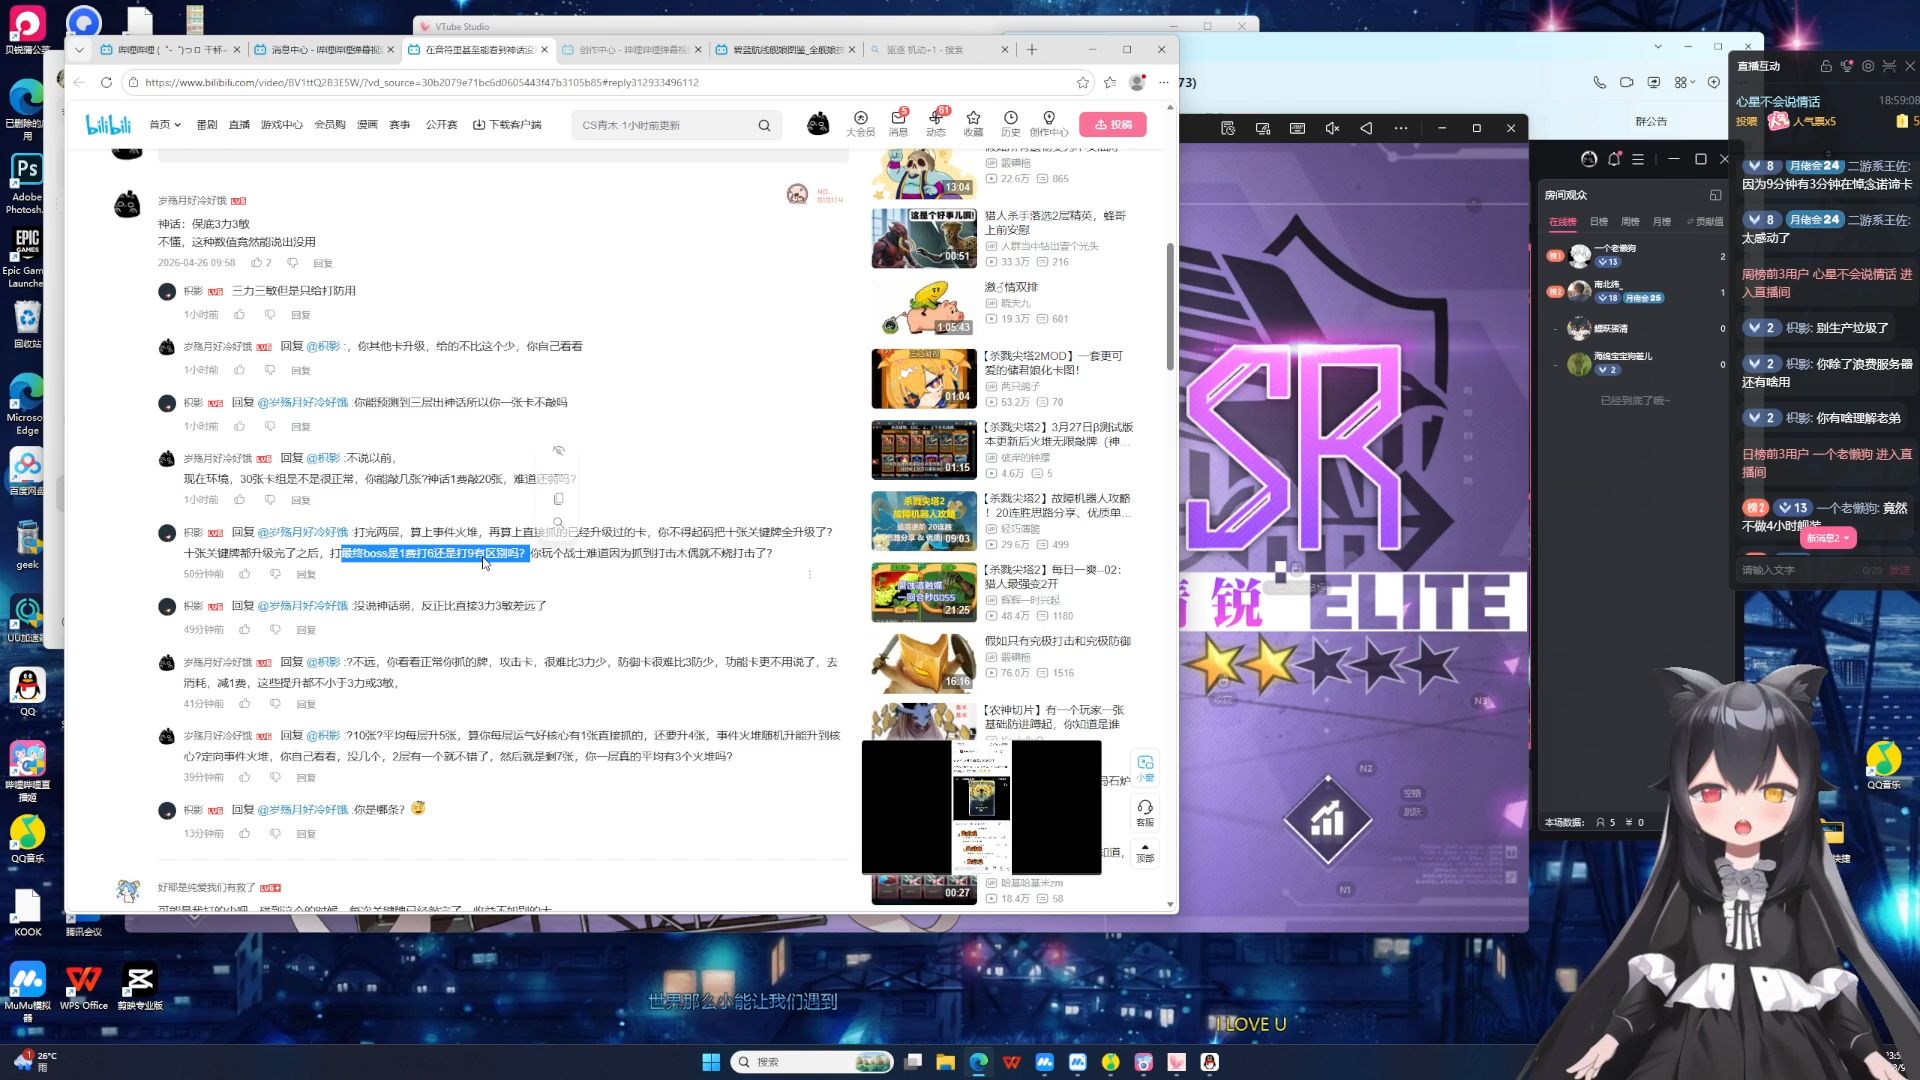Open user avatar in bilibili header
The height and width of the screenshot is (1080, 1920).
(x=818, y=124)
